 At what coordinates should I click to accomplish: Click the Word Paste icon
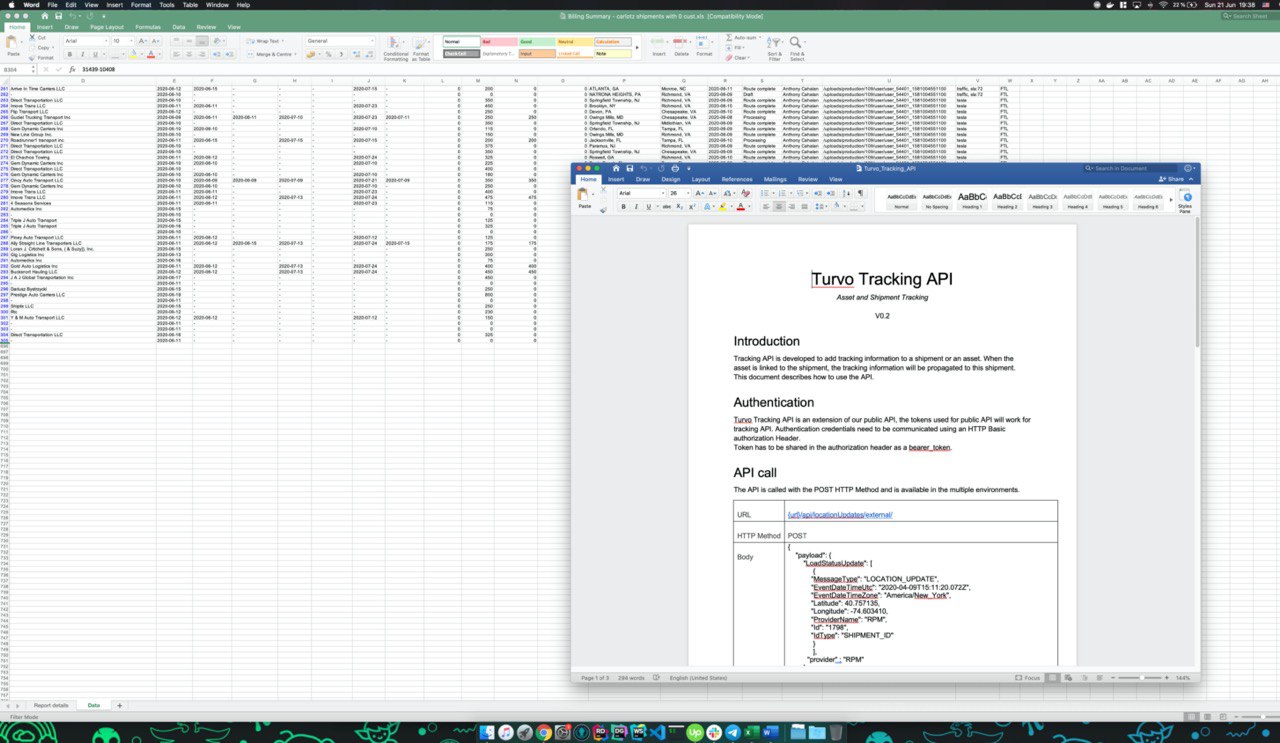(x=585, y=196)
